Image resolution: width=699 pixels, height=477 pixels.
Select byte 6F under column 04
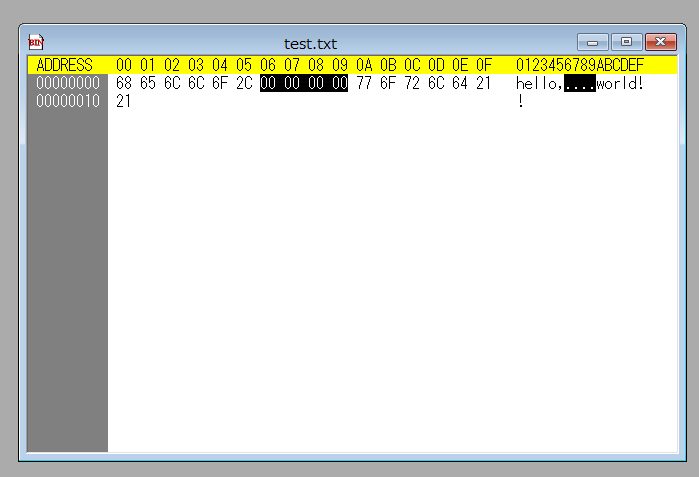coord(220,83)
